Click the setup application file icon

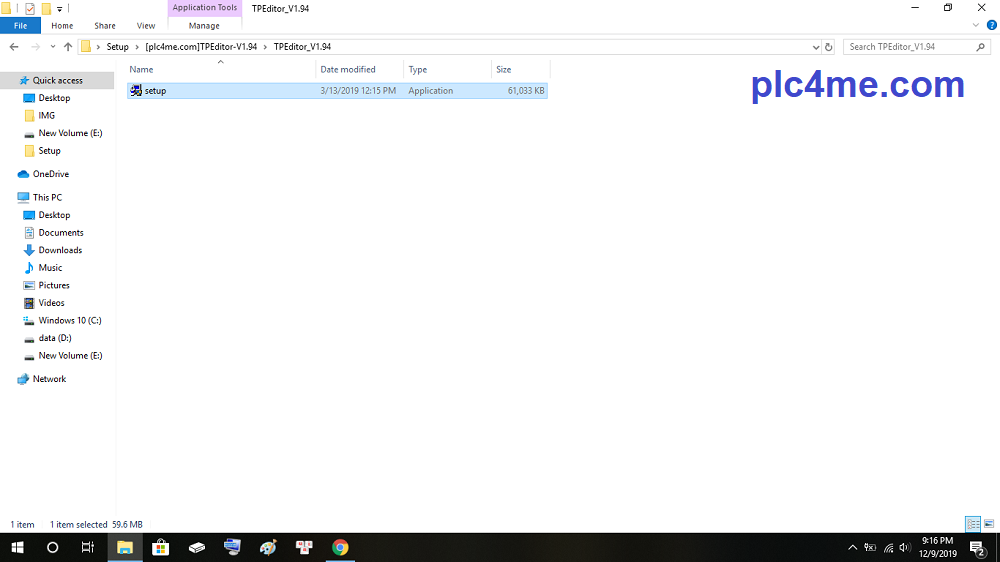[x=136, y=91]
